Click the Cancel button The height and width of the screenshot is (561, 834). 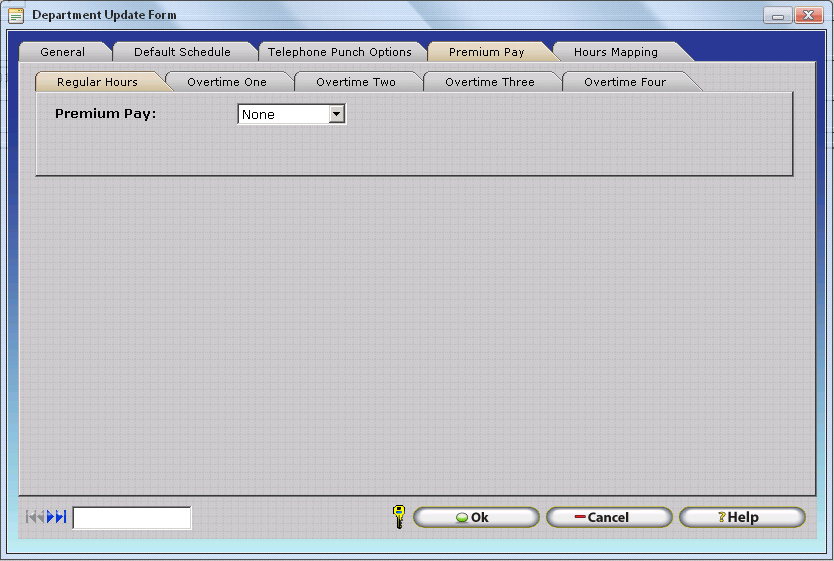(608, 517)
